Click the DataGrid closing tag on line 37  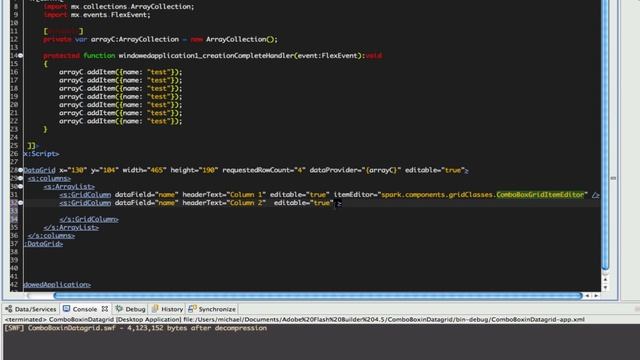point(43,244)
